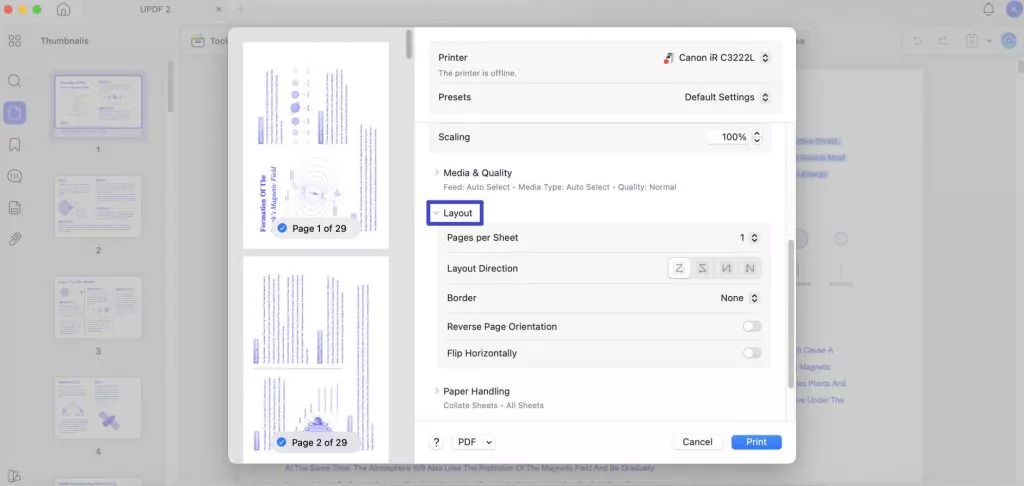Click the Undo arrow in the top toolbar
Screen dimensions: 1024x486
917,40
